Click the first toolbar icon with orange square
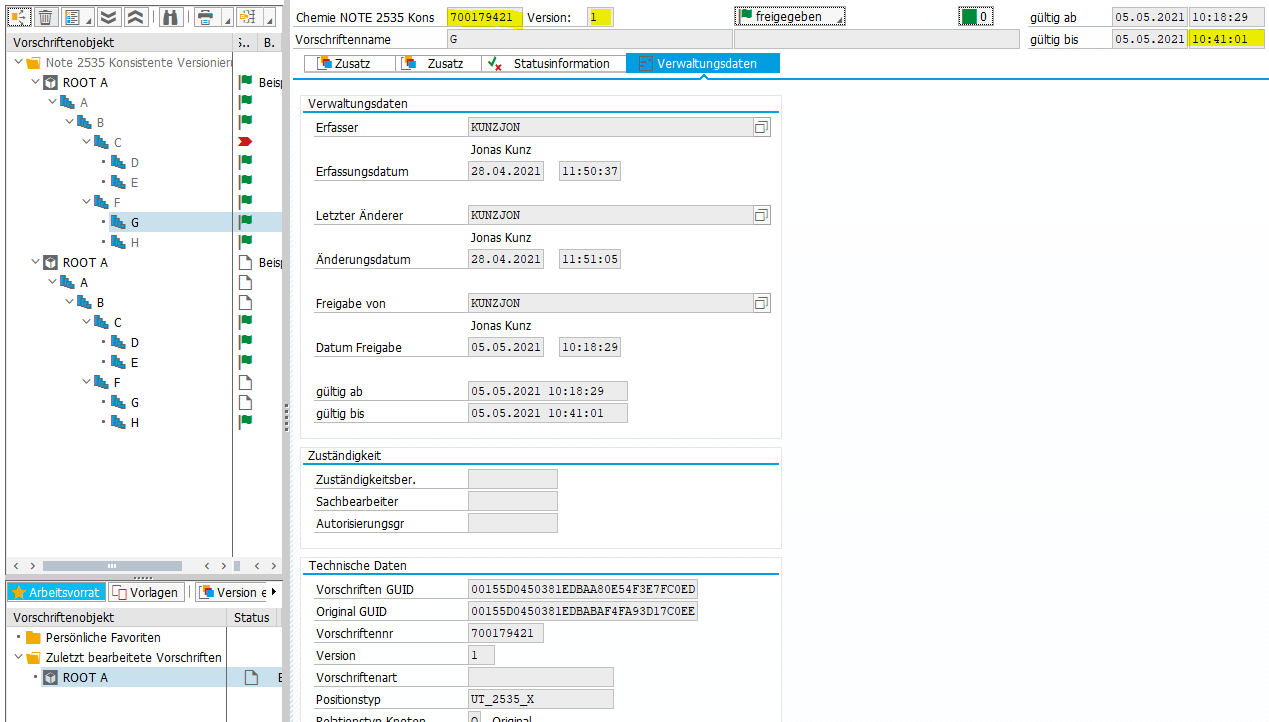The image size is (1269, 722). (x=19, y=17)
